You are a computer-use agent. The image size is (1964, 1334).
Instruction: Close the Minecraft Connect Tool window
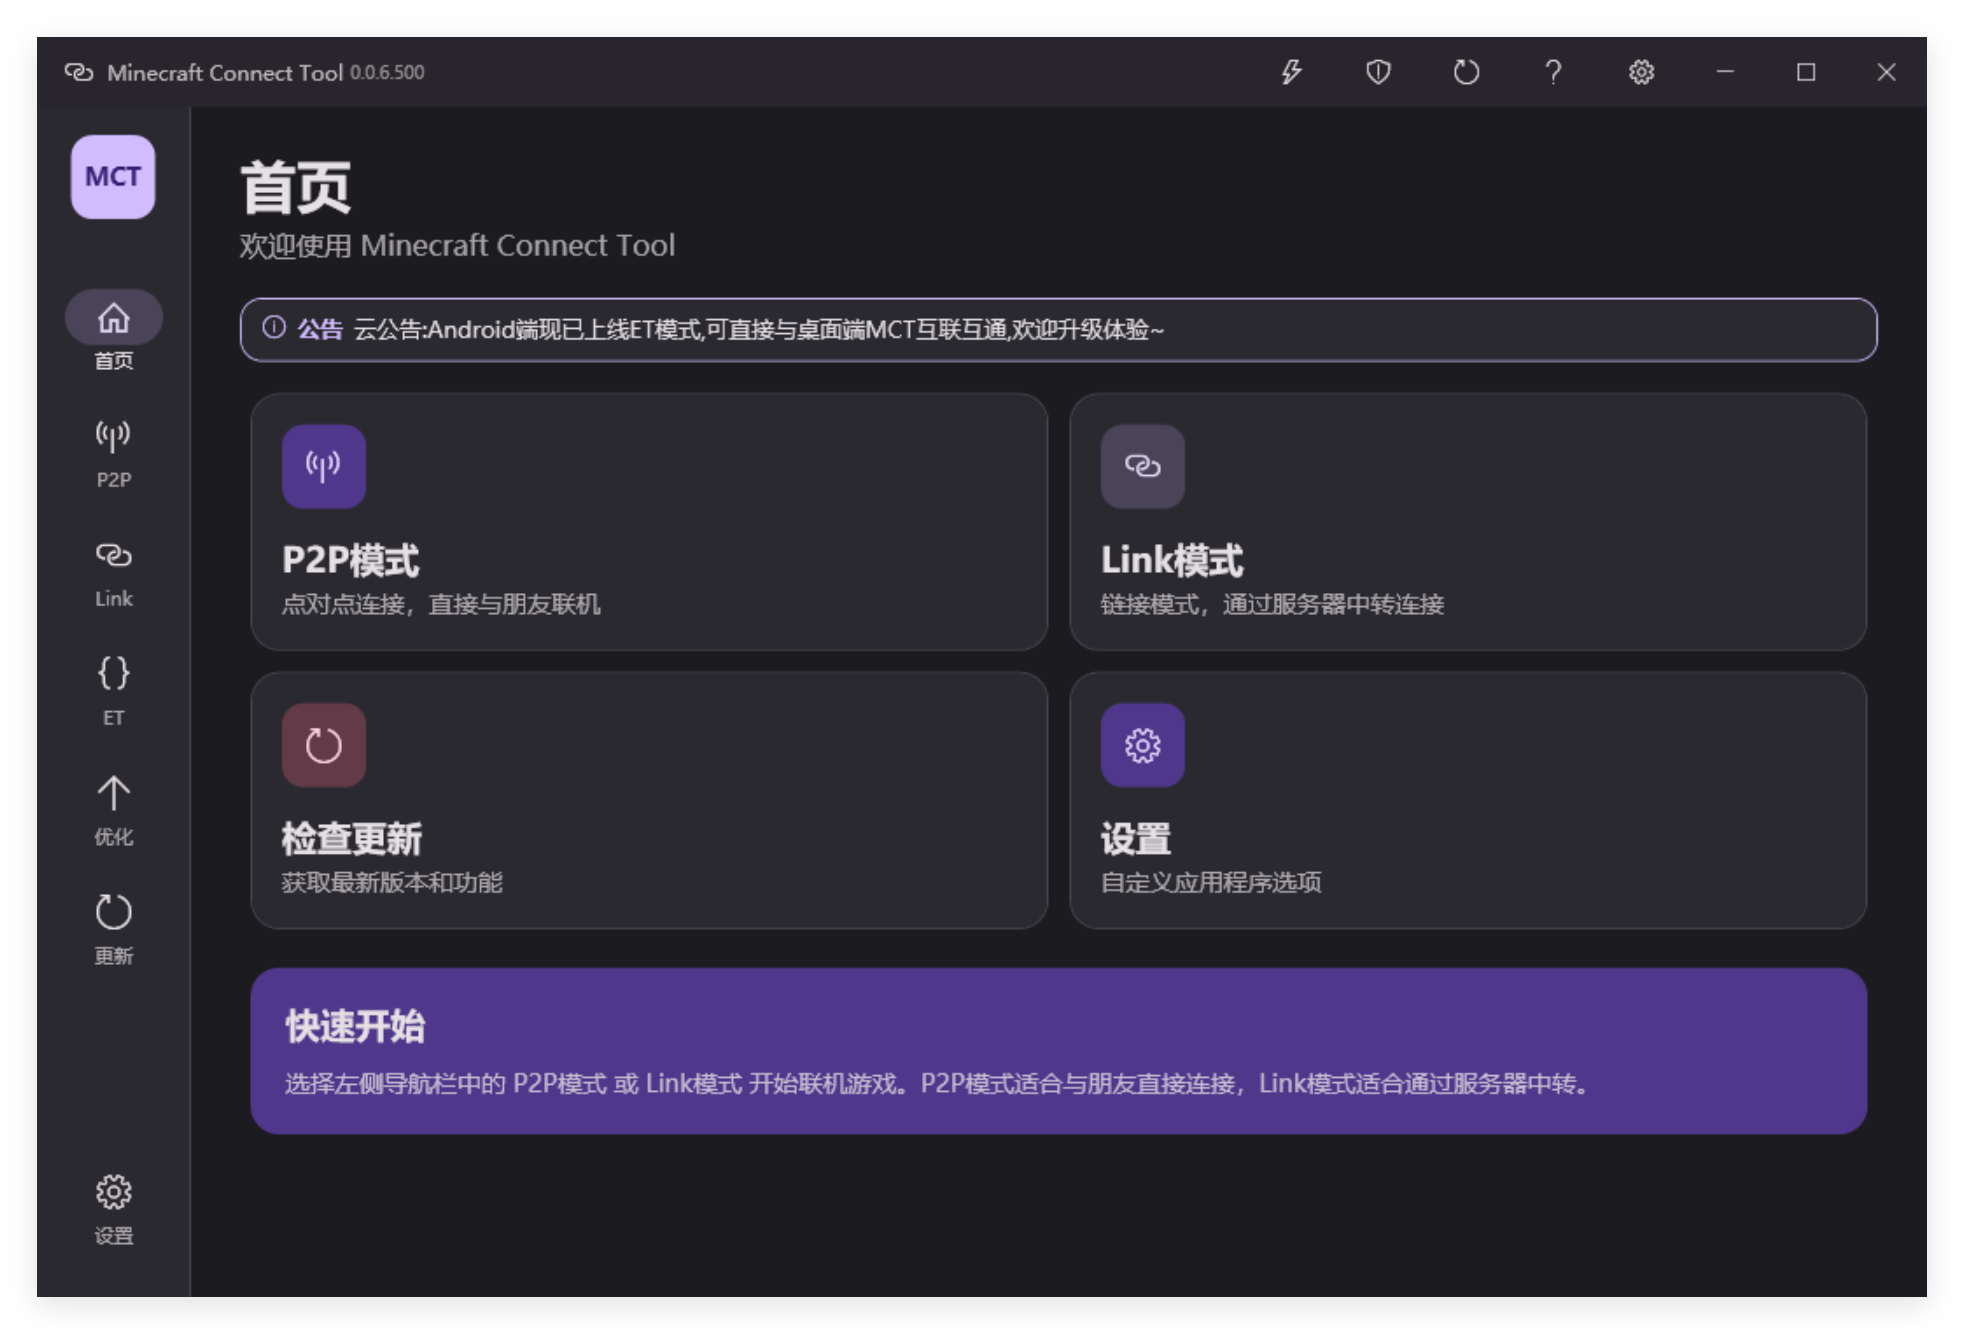[x=1886, y=72]
